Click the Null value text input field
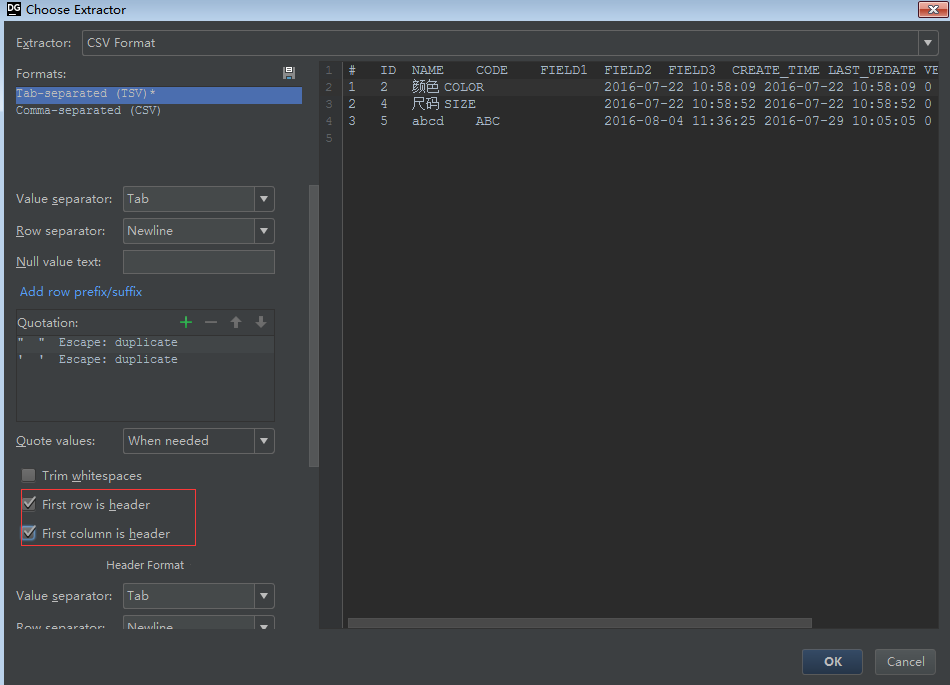This screenshot has width=950, height=685. coord(198,262)
